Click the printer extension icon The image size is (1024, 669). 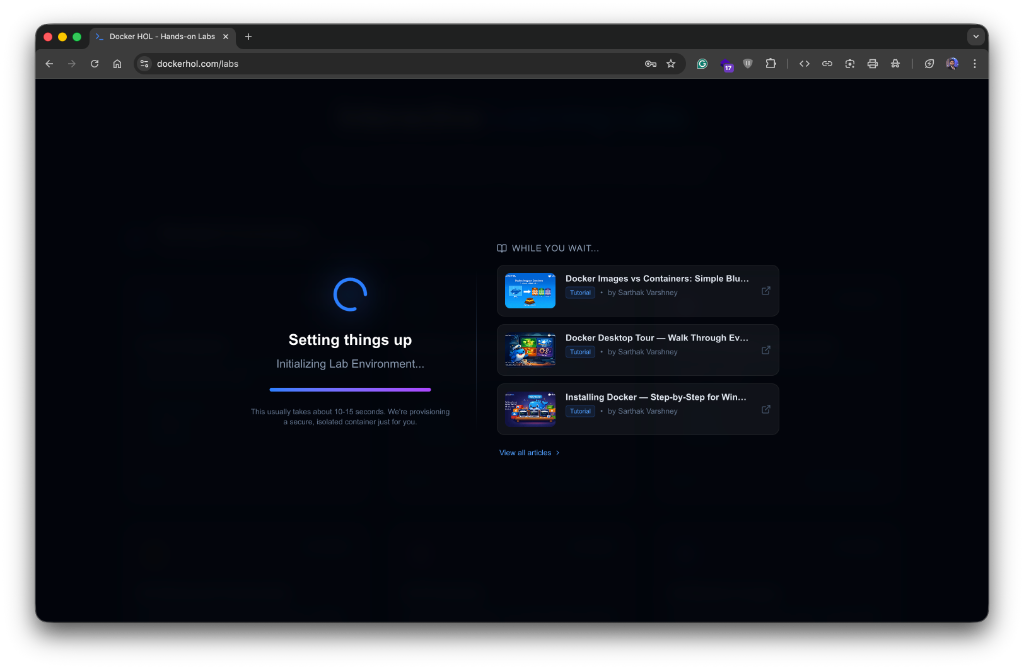872,64
